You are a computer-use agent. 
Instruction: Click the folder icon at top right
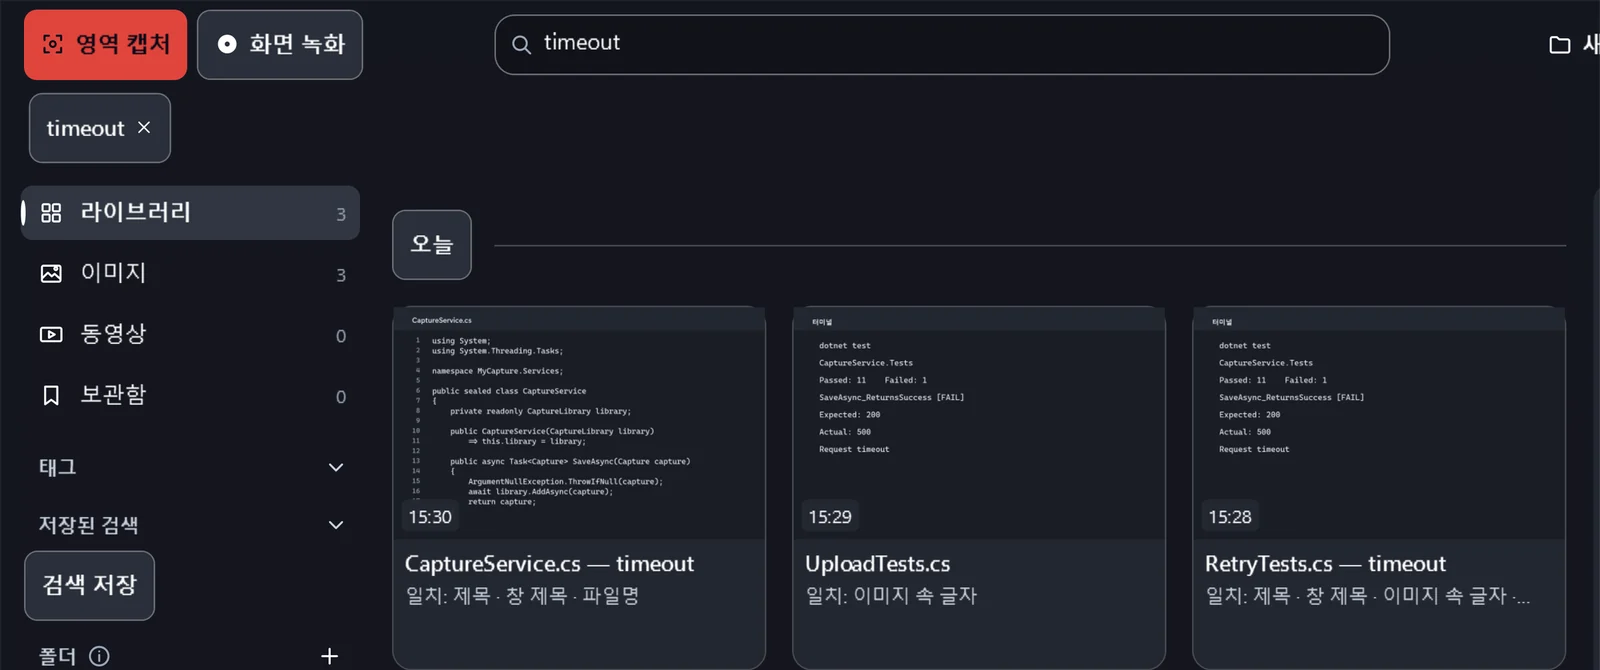(1559, 45)
